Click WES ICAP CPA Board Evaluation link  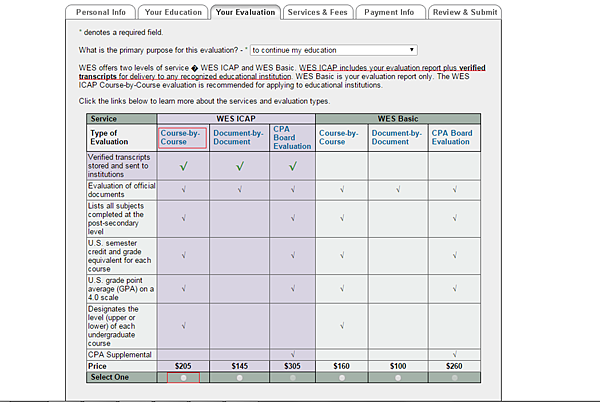point(292,138)
